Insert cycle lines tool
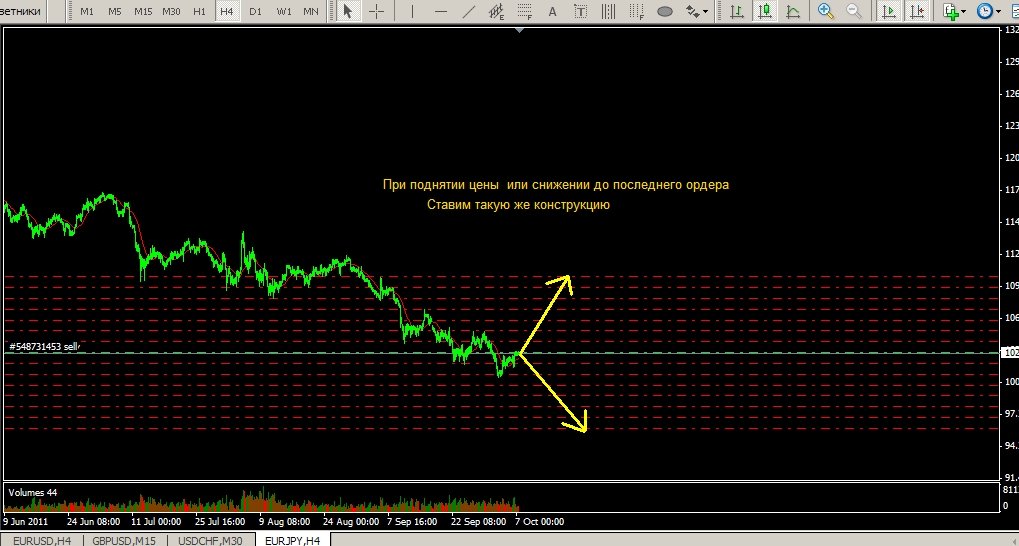The image size is (1019, 546). click(x=608, y=11)
